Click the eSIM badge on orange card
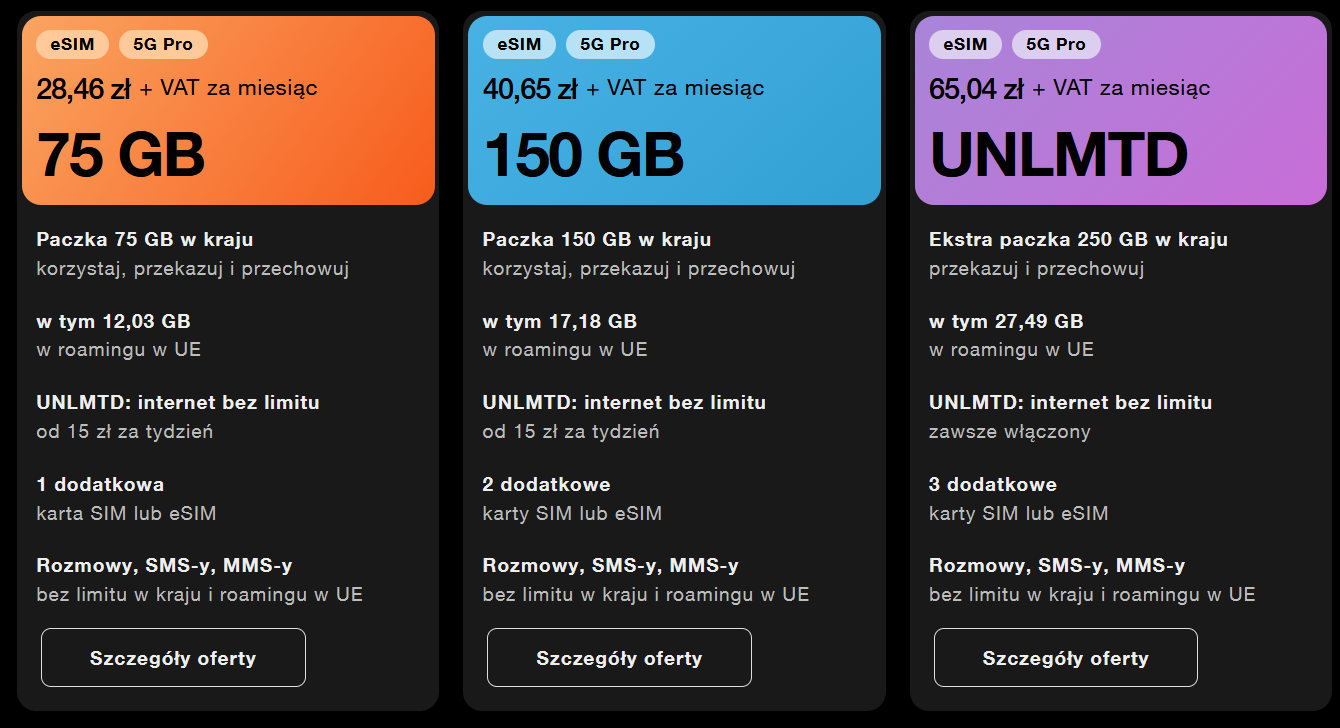 [x=73, y=44]
